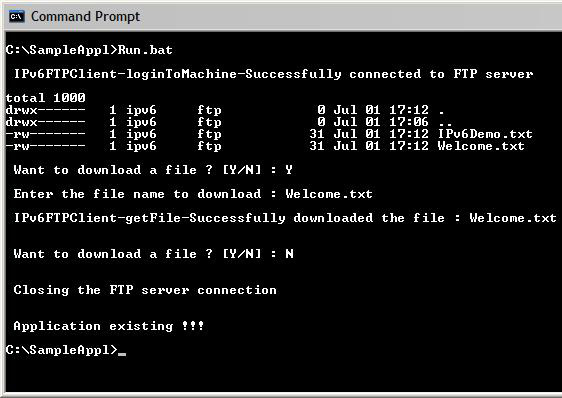Click the Y answer to first download prompt
Viewport: 562px width, 398px height.
289,170
